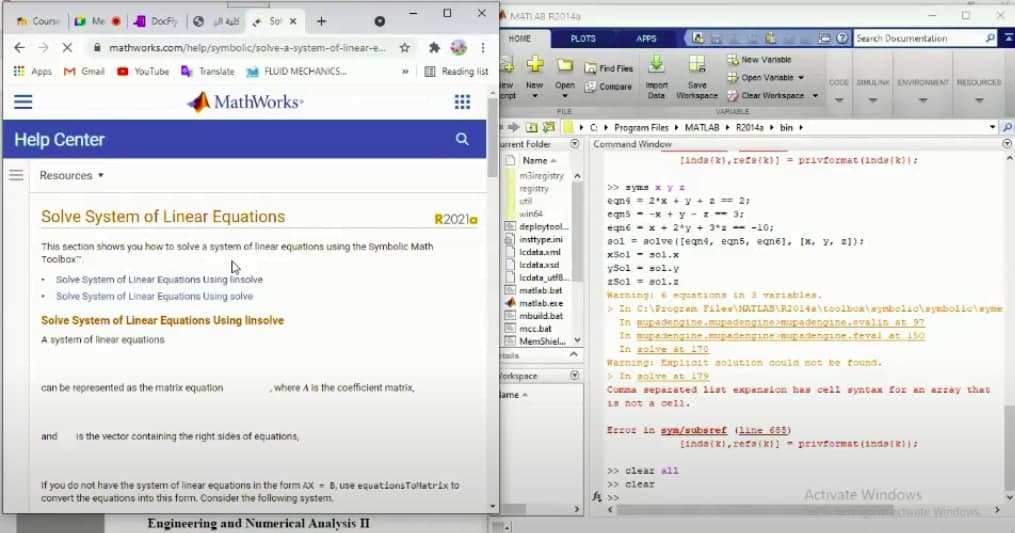
Task: Bookmark this page with star icon
Action: 404,48
